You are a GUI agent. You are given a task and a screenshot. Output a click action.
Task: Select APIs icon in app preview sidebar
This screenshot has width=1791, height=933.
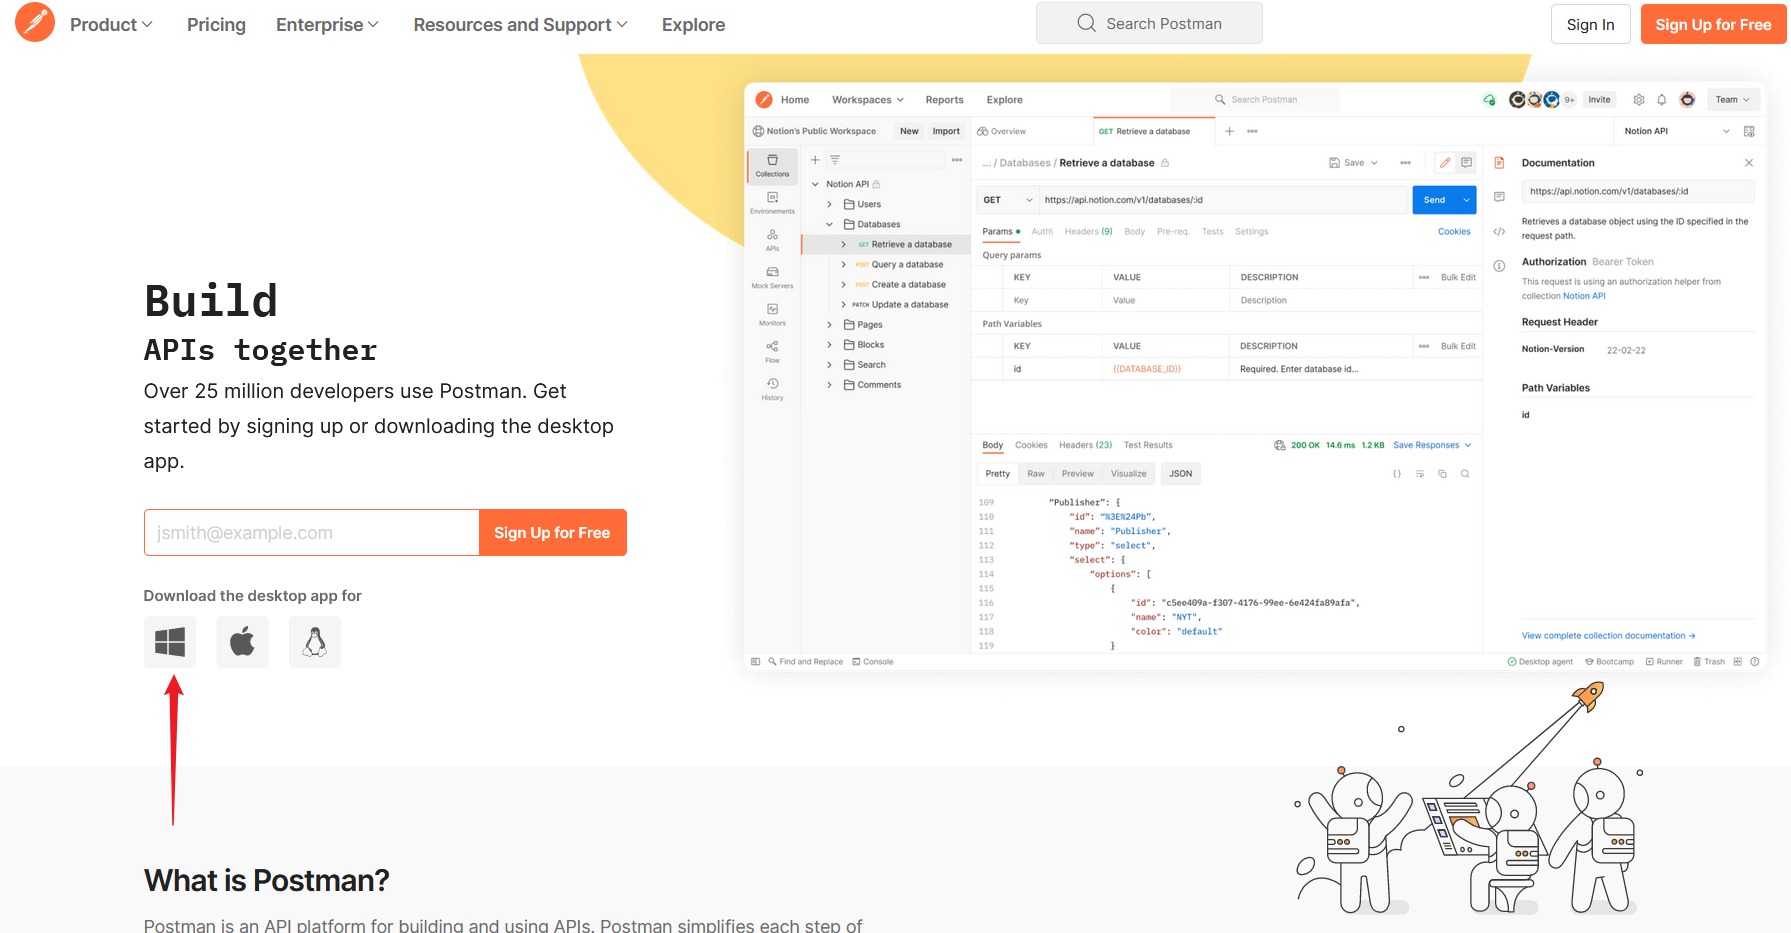pos(772,240)
